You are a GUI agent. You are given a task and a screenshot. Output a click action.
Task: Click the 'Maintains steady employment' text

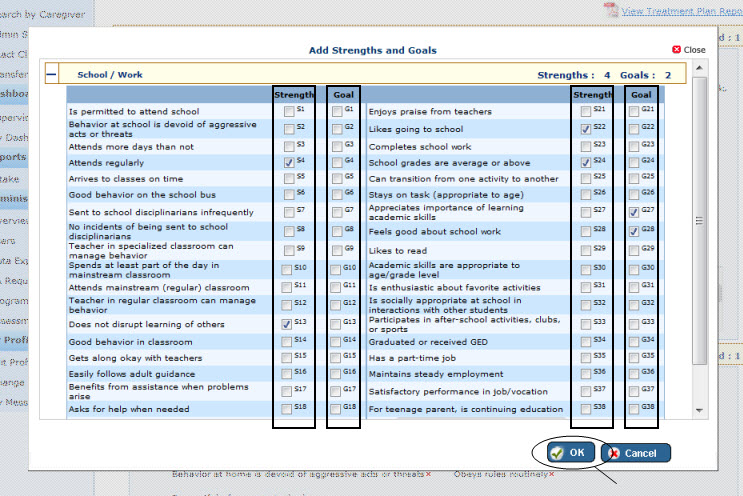(x=436, y=374)
